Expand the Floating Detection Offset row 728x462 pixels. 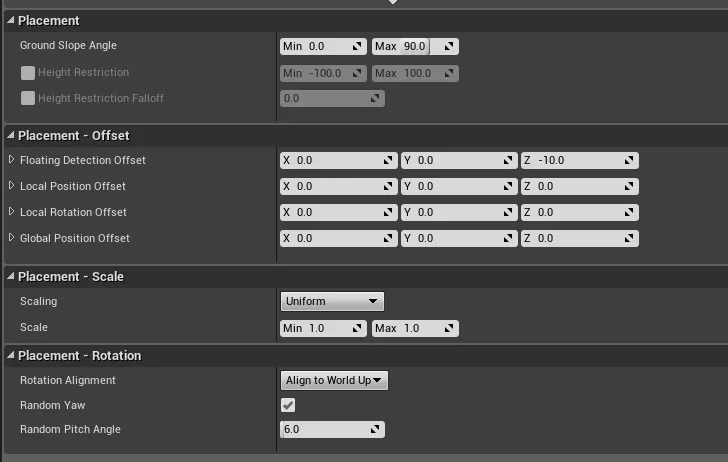[12, 160]
